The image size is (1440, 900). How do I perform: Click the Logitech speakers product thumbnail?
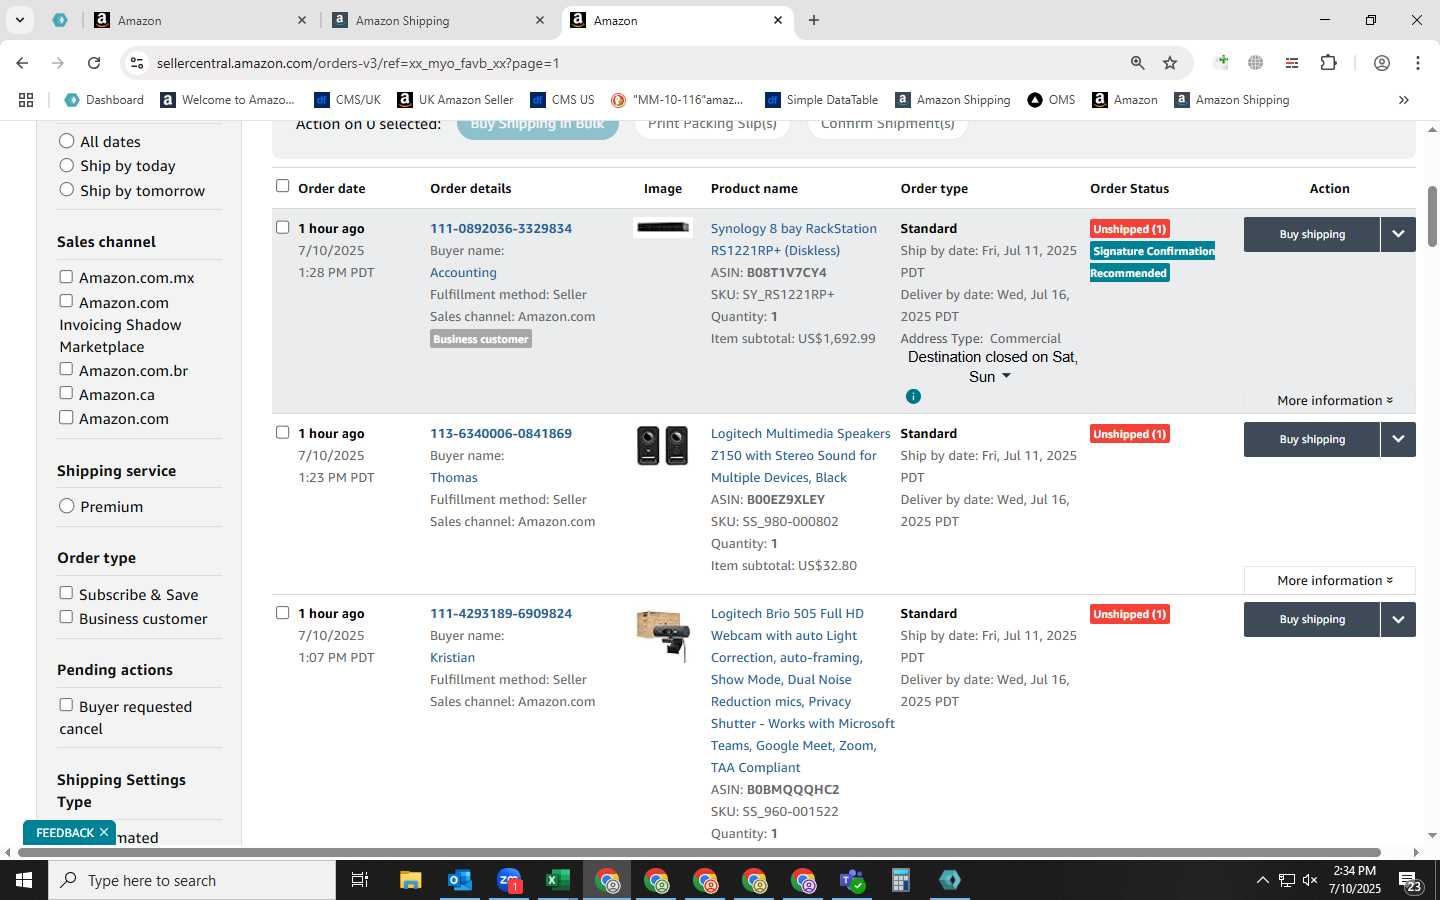point(663,446)
